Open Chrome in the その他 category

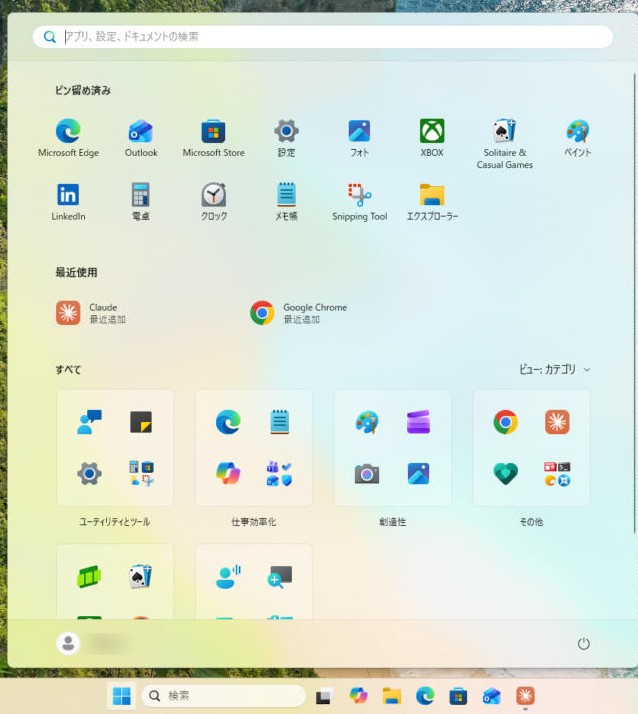505,422
